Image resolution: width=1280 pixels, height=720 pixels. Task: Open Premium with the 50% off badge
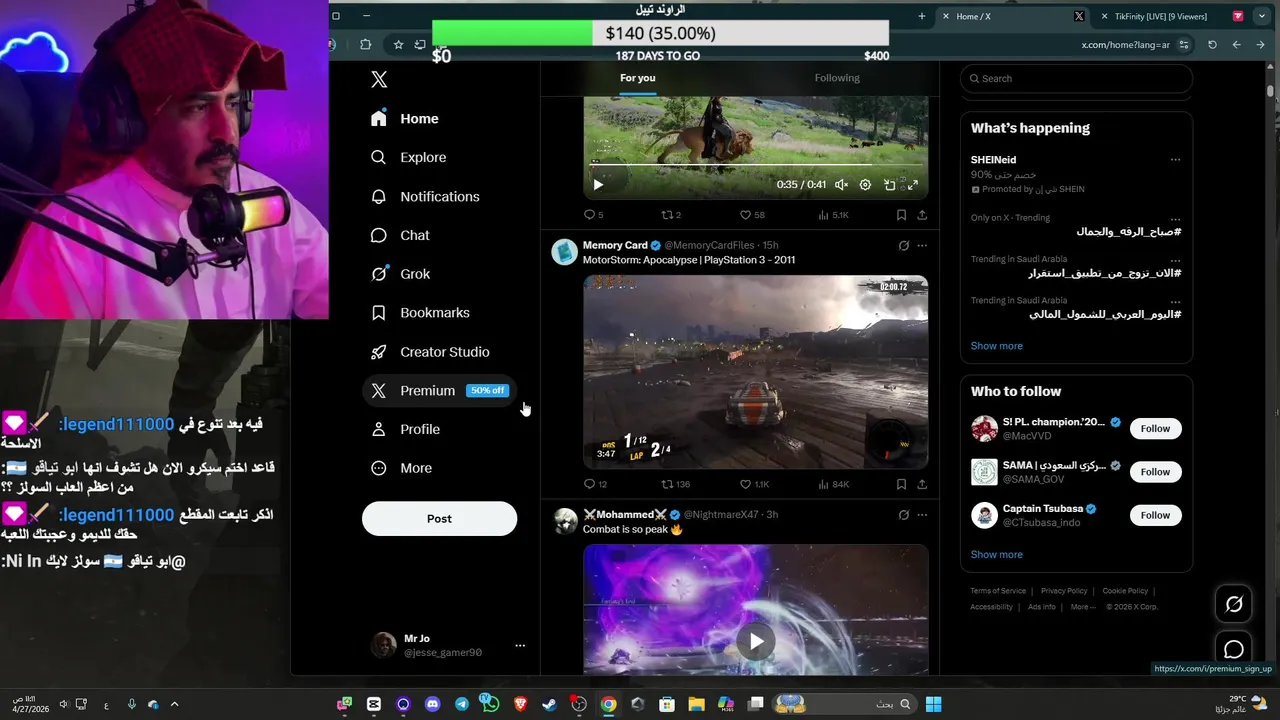click(x=439, y=391)
